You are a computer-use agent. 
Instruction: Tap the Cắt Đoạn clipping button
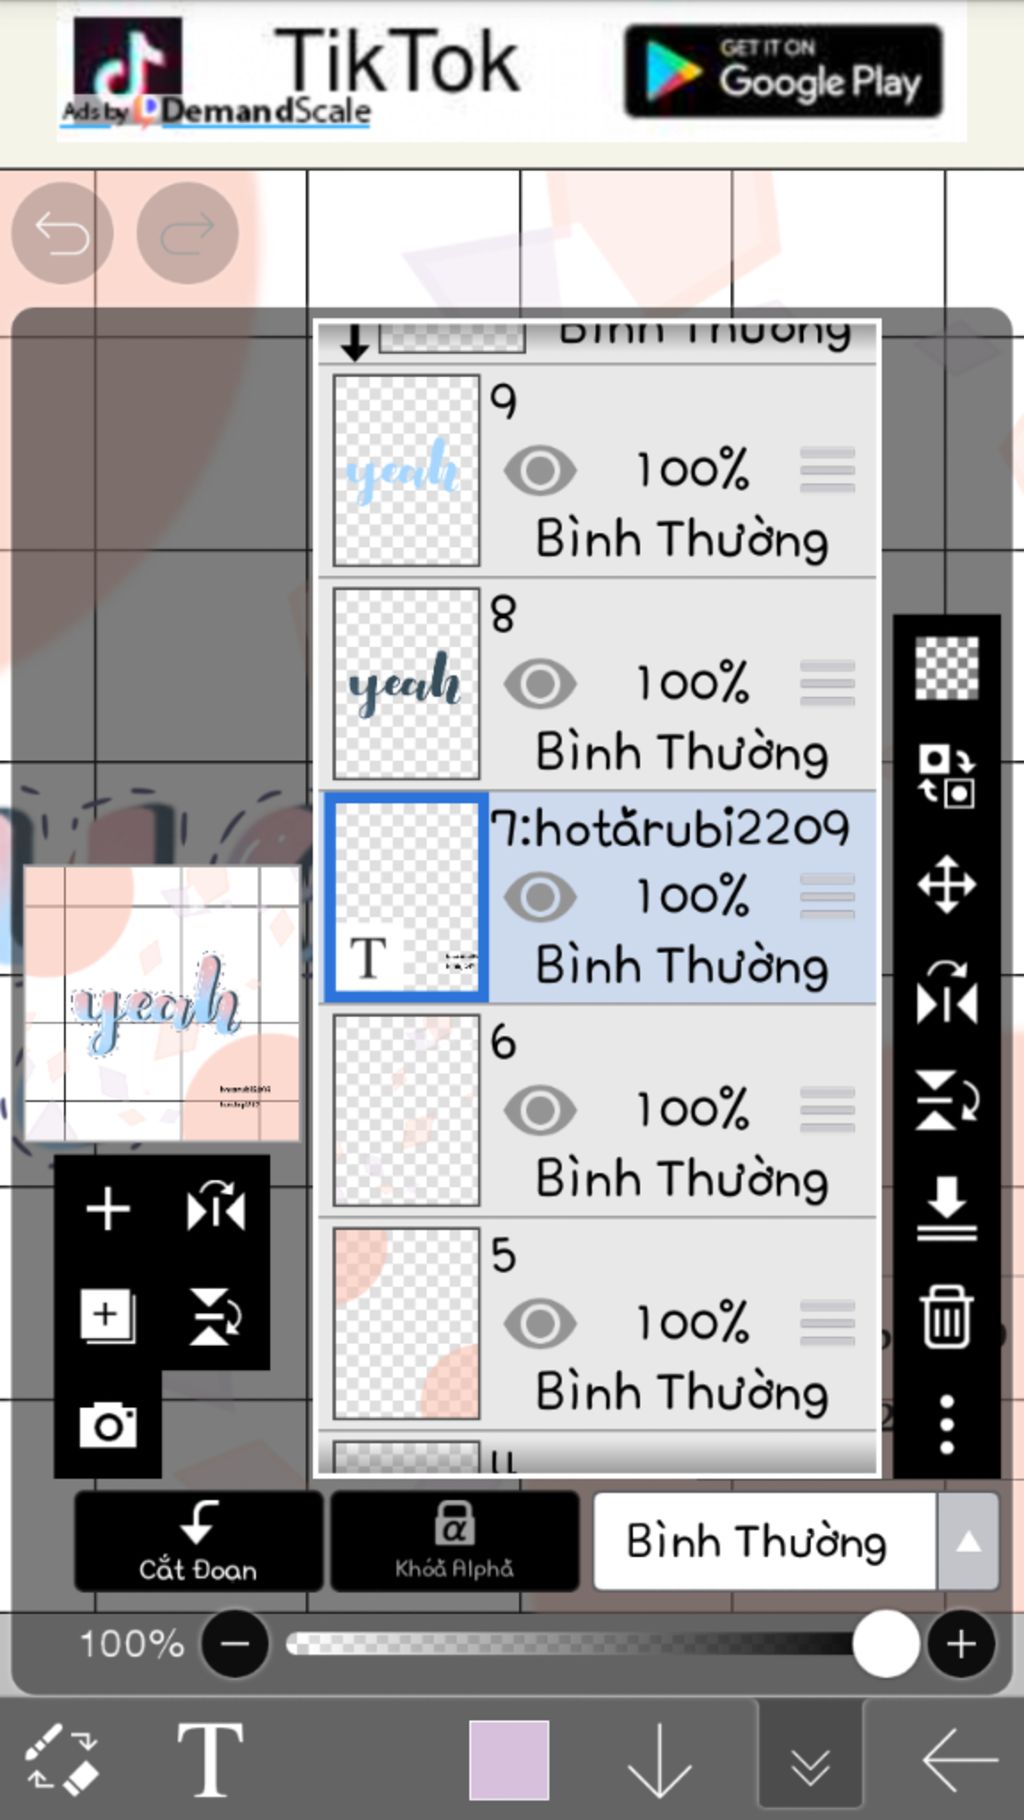click(198, 1541)
